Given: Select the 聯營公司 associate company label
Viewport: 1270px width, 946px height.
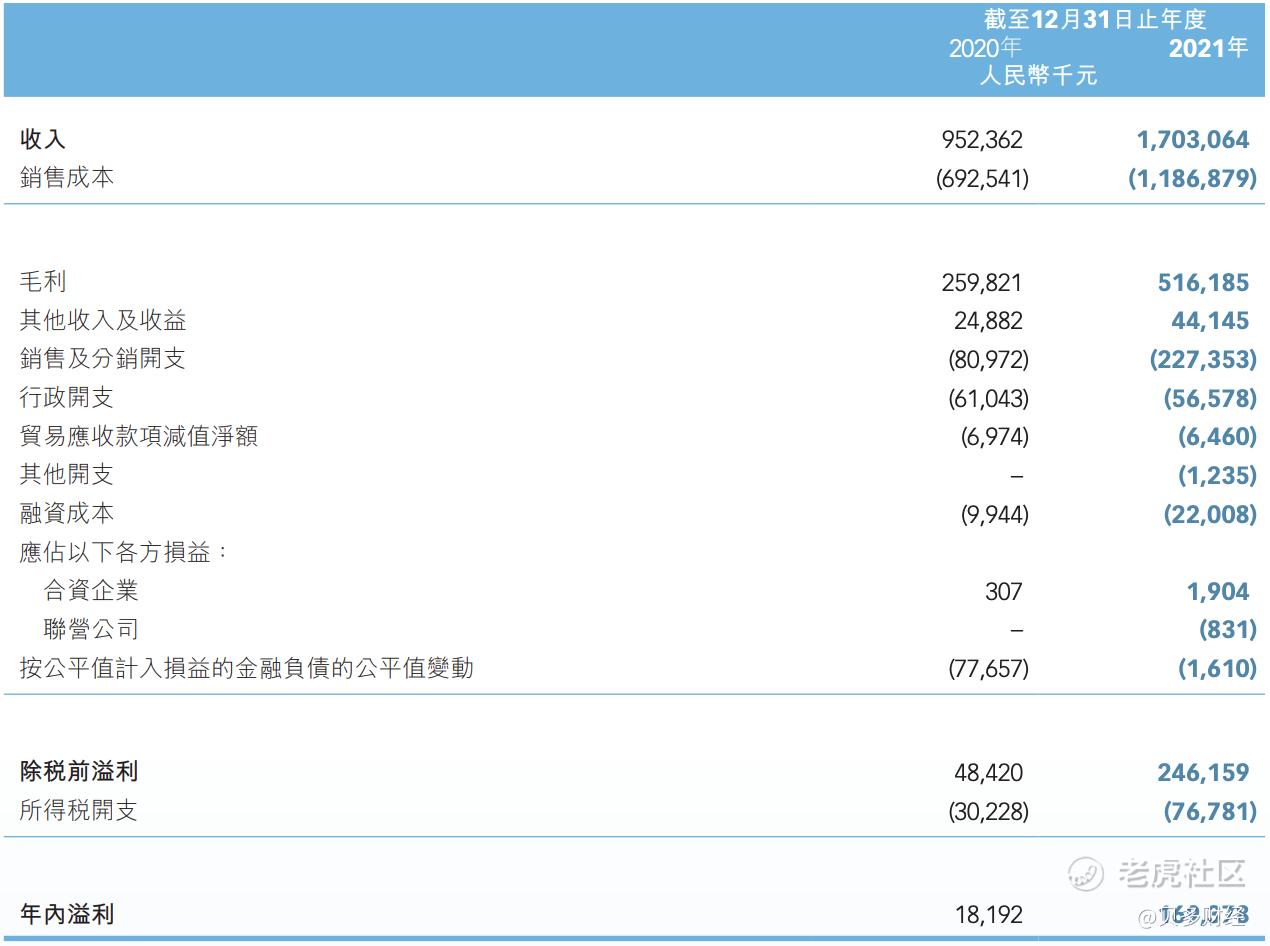Looking at the screenshot, I should [x=90, y=630].
